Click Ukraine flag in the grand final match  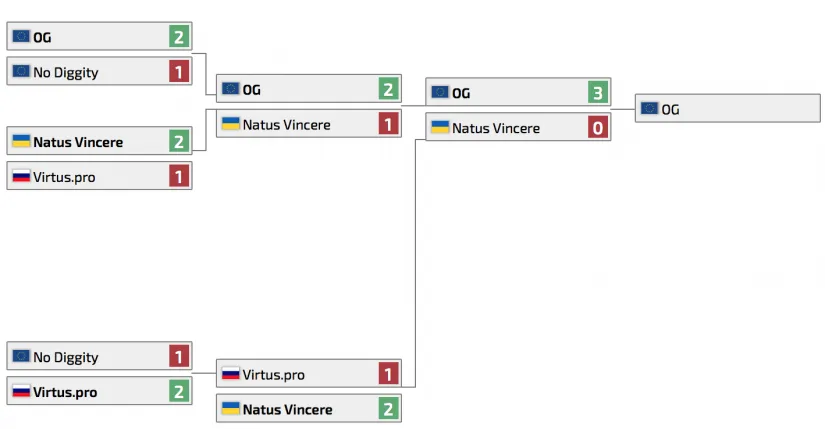(439, 127)
